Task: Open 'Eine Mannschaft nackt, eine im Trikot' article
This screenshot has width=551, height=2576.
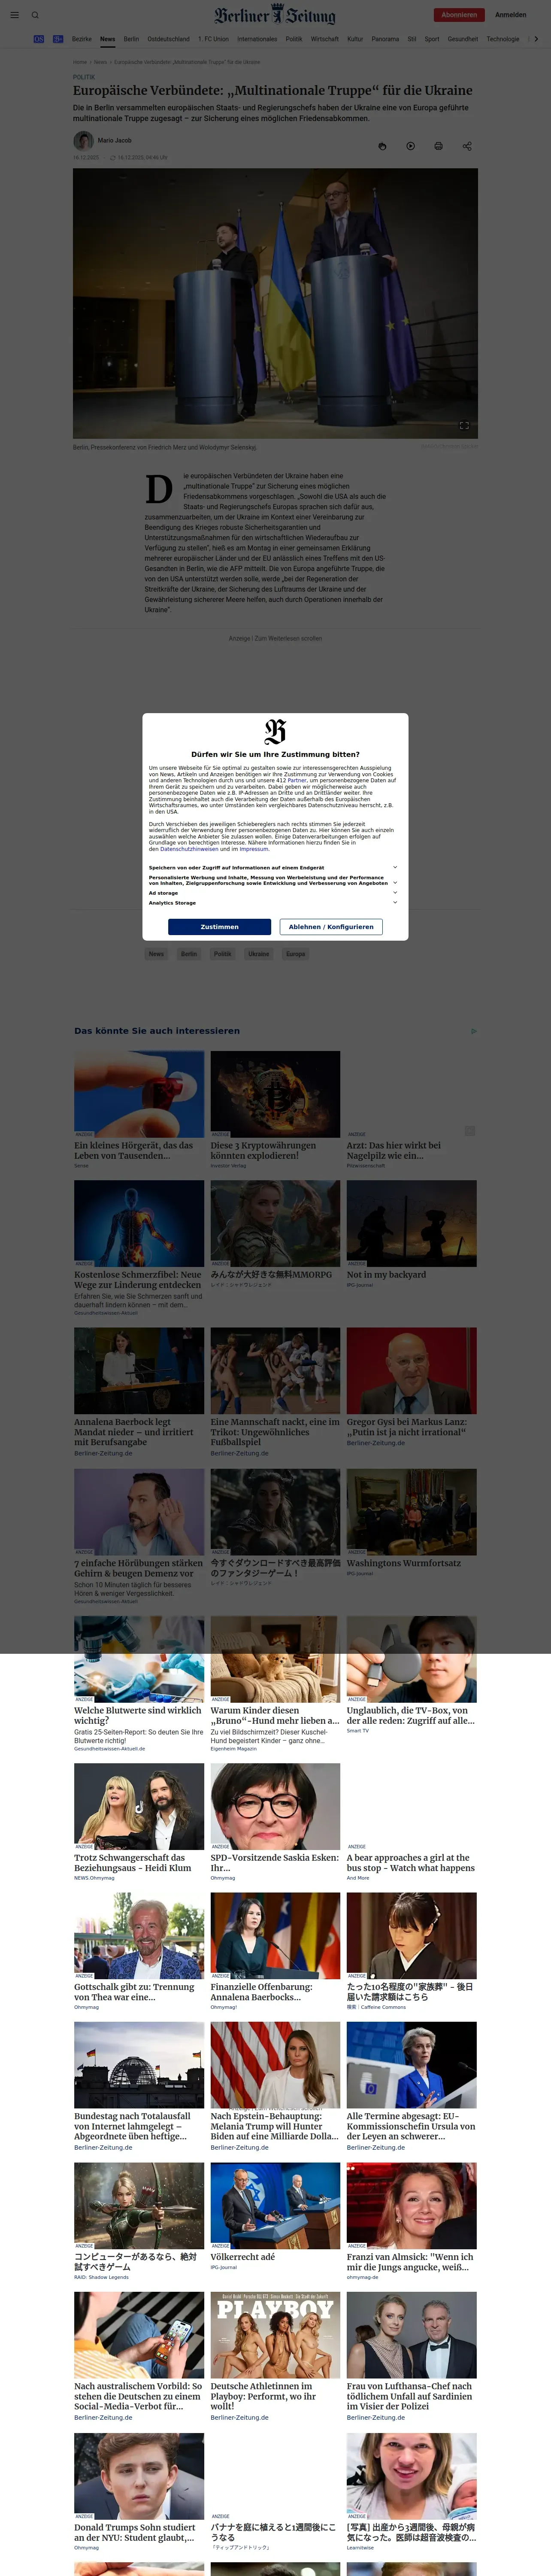Action: click(x=275, y=1392)
